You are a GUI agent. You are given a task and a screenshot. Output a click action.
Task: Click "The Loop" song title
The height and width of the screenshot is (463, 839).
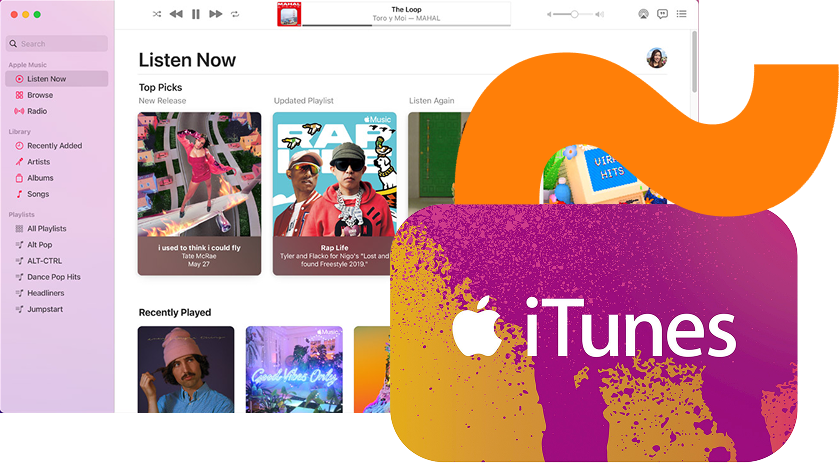coord(406,9)
